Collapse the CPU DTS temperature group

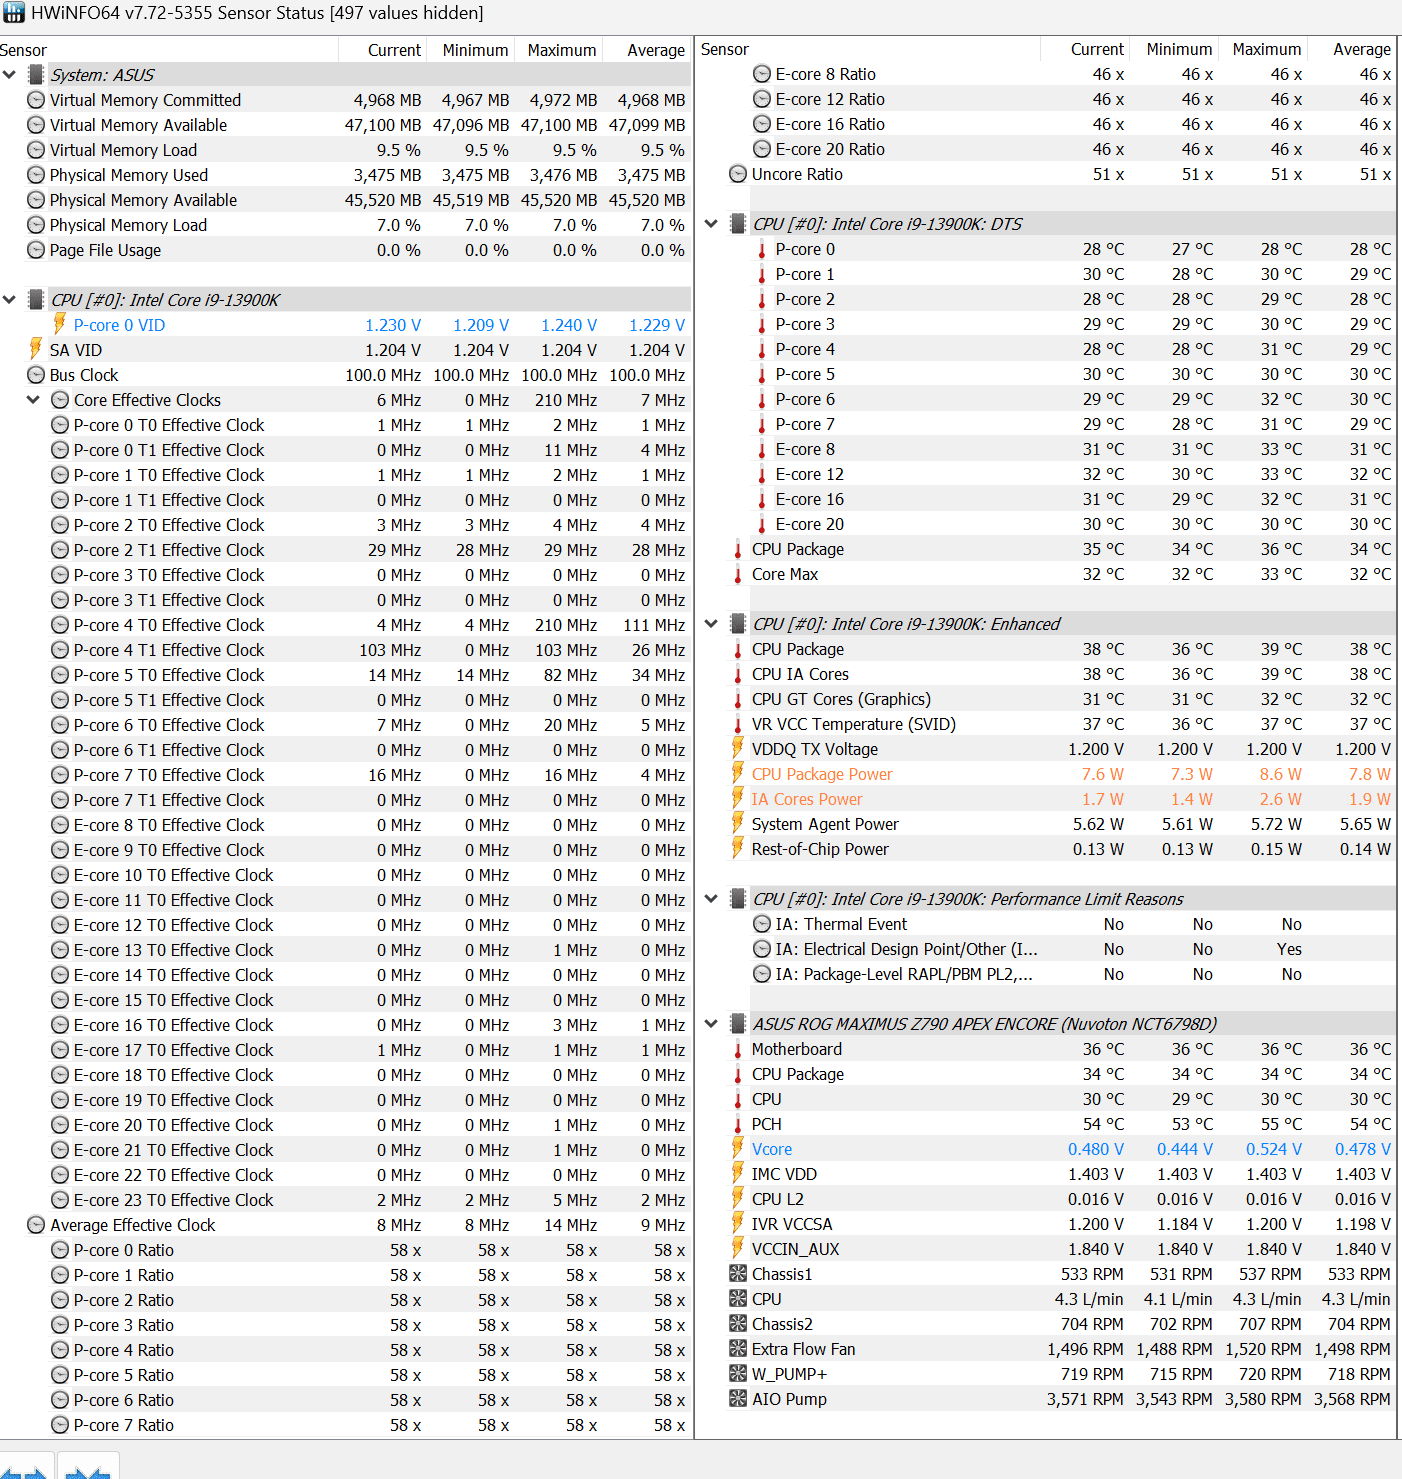711,224
